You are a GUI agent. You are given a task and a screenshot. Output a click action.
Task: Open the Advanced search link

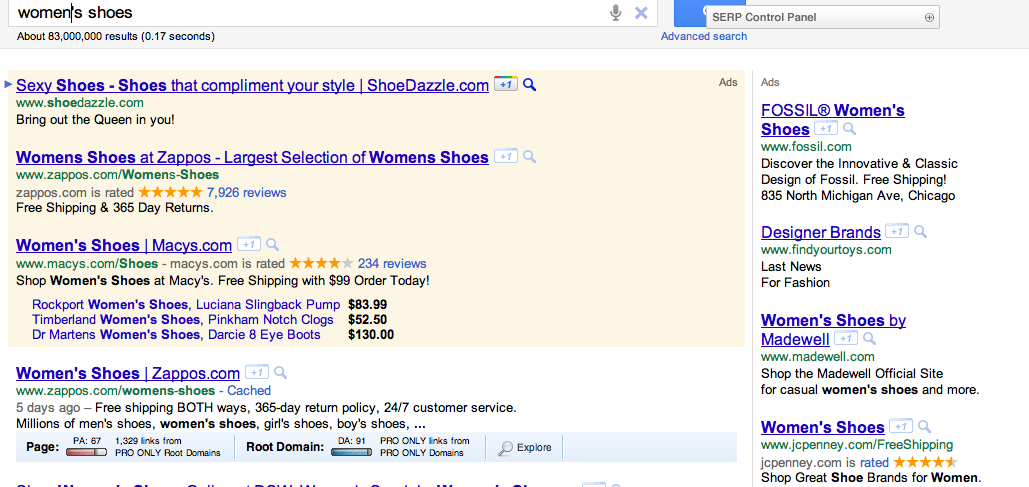[x=704, y=36]
